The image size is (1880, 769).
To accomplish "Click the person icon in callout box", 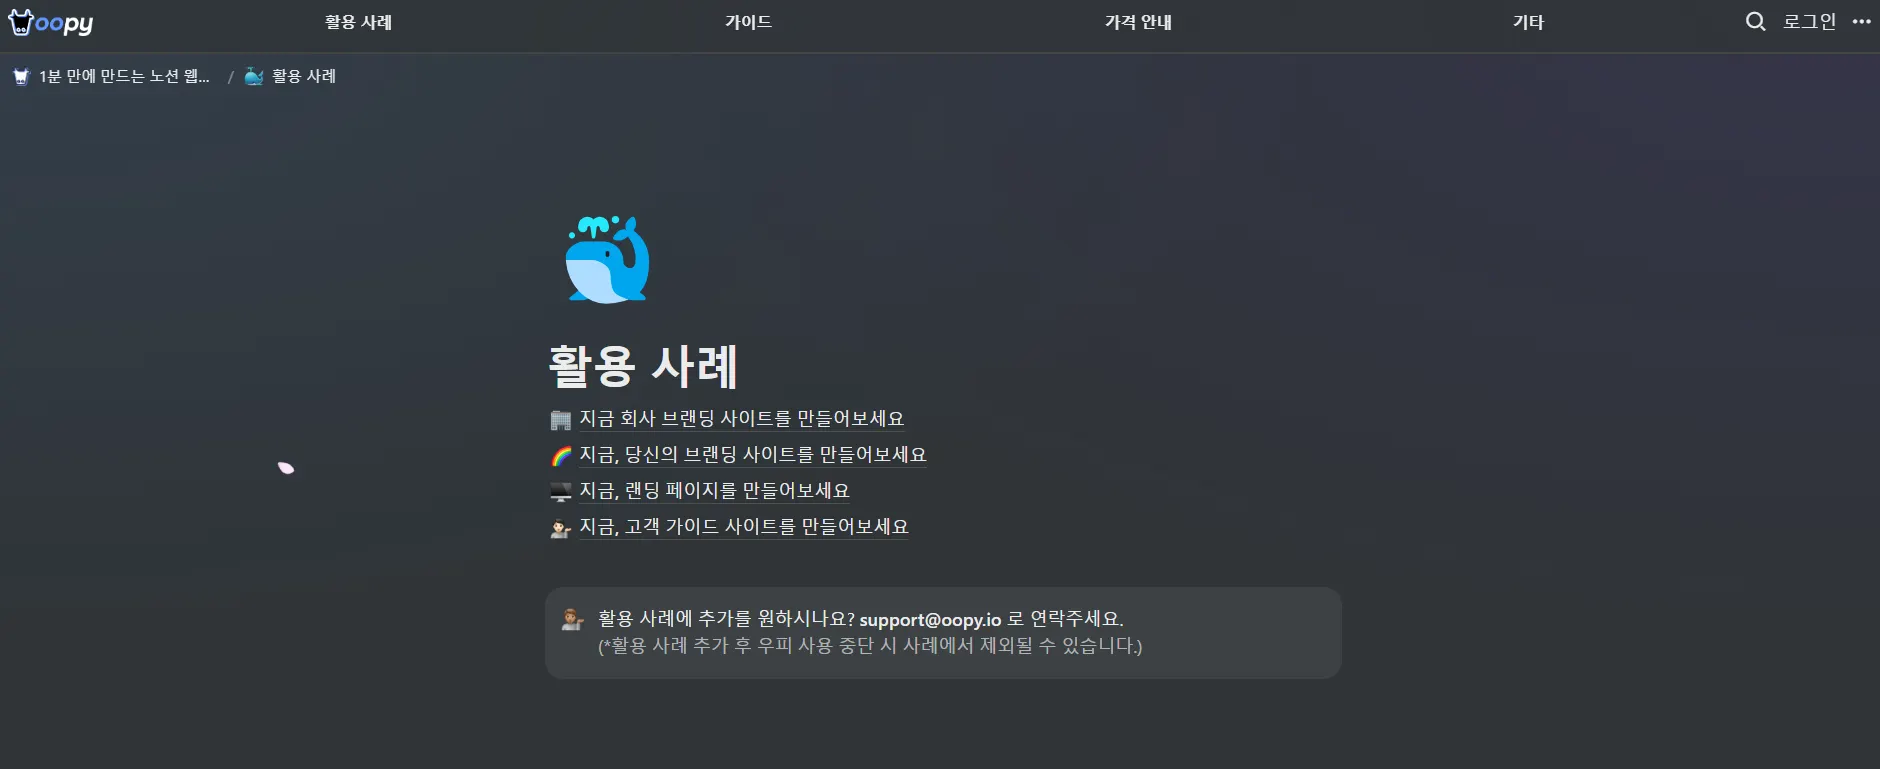I will [572, 619].
